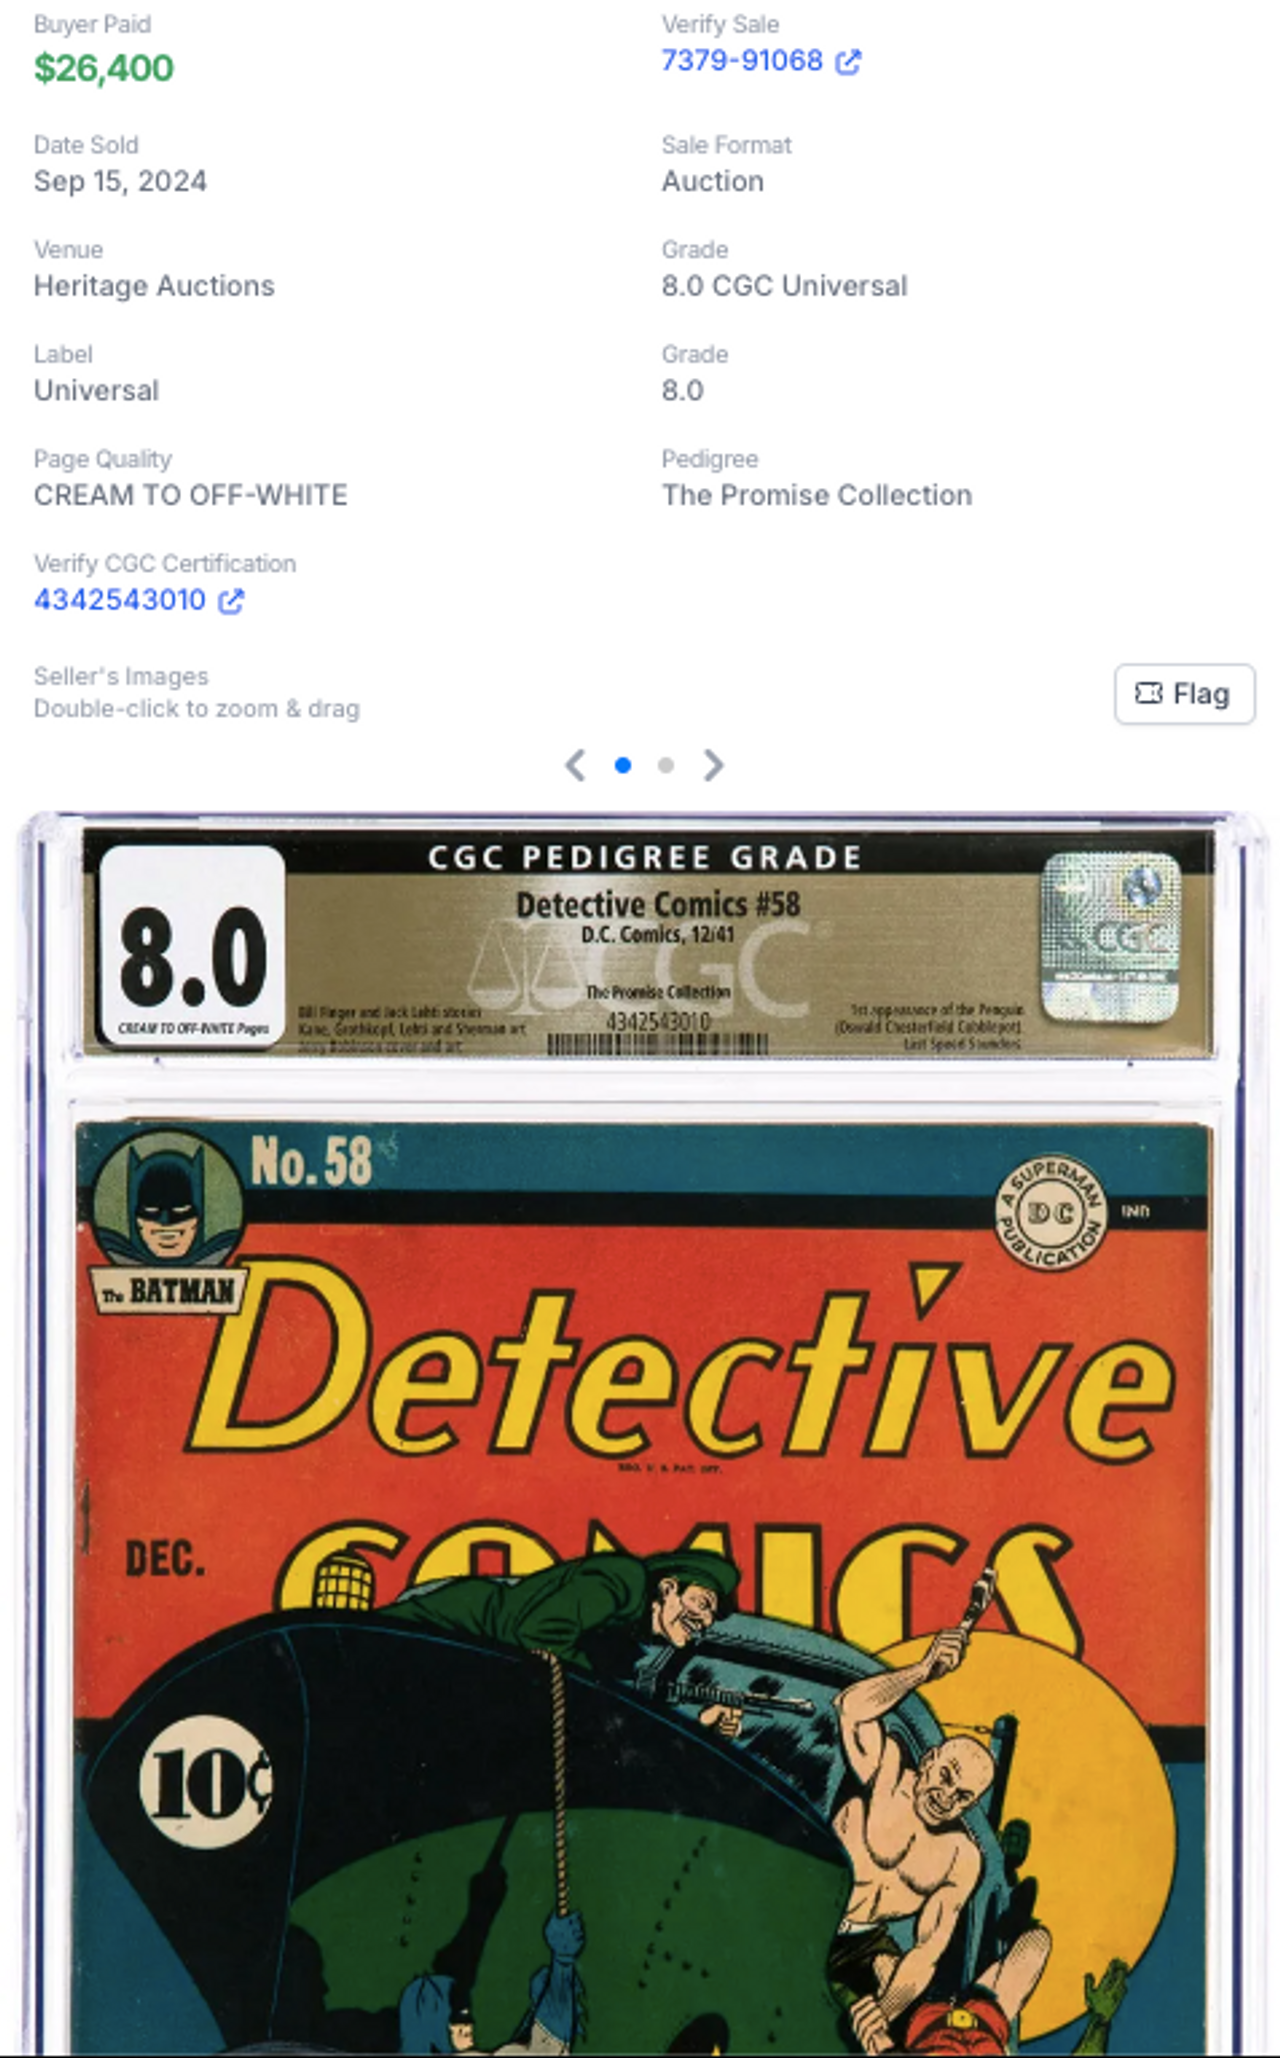Click the barcode on CGC label
Screen dimensions: 1280x2058
pos(658,1045)
